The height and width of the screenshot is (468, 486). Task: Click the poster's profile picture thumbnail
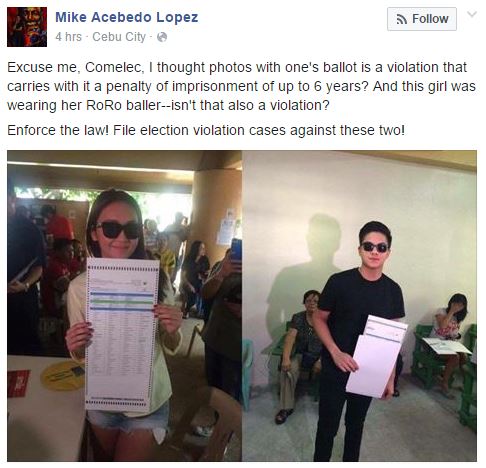point(27,27)
